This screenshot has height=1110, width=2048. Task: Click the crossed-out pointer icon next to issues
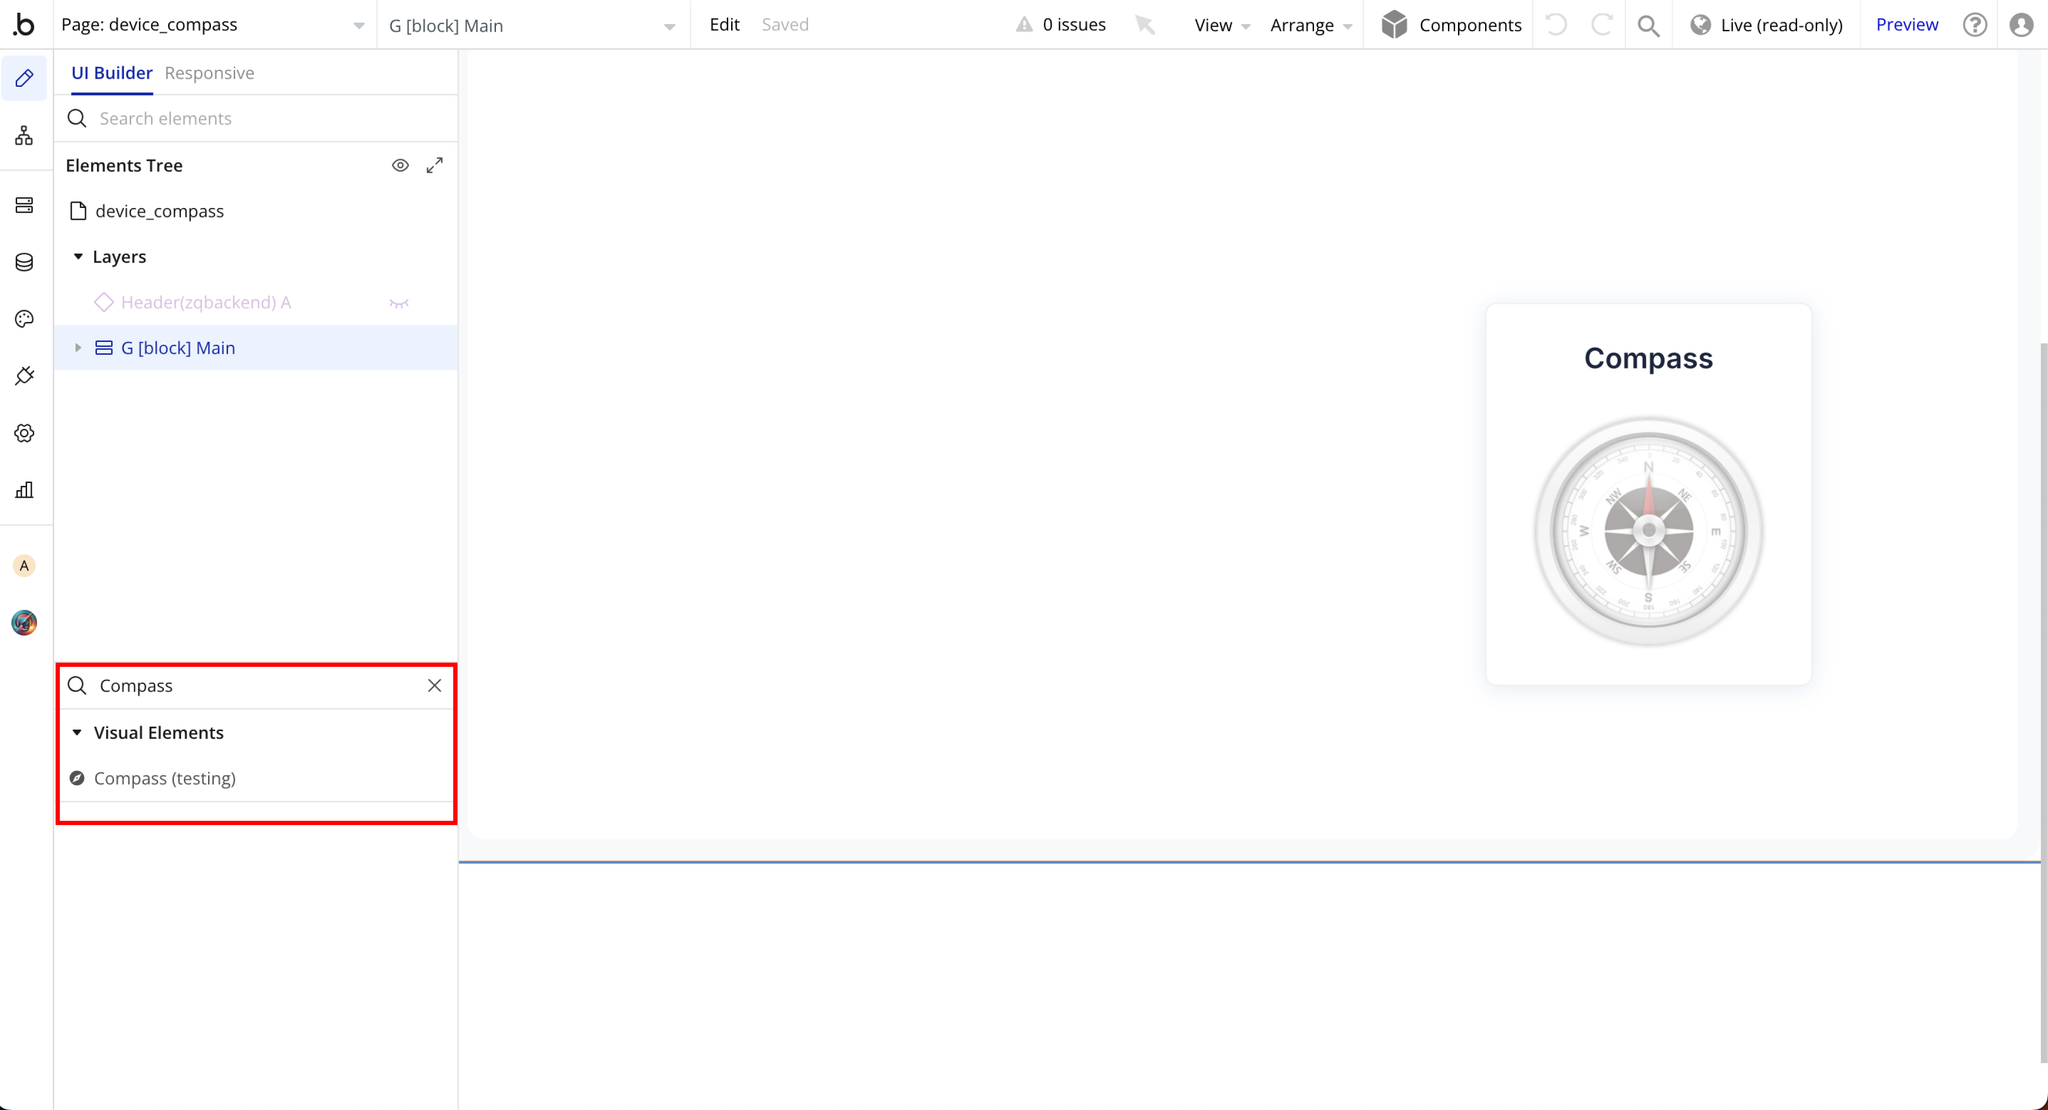click(1145, 25)
